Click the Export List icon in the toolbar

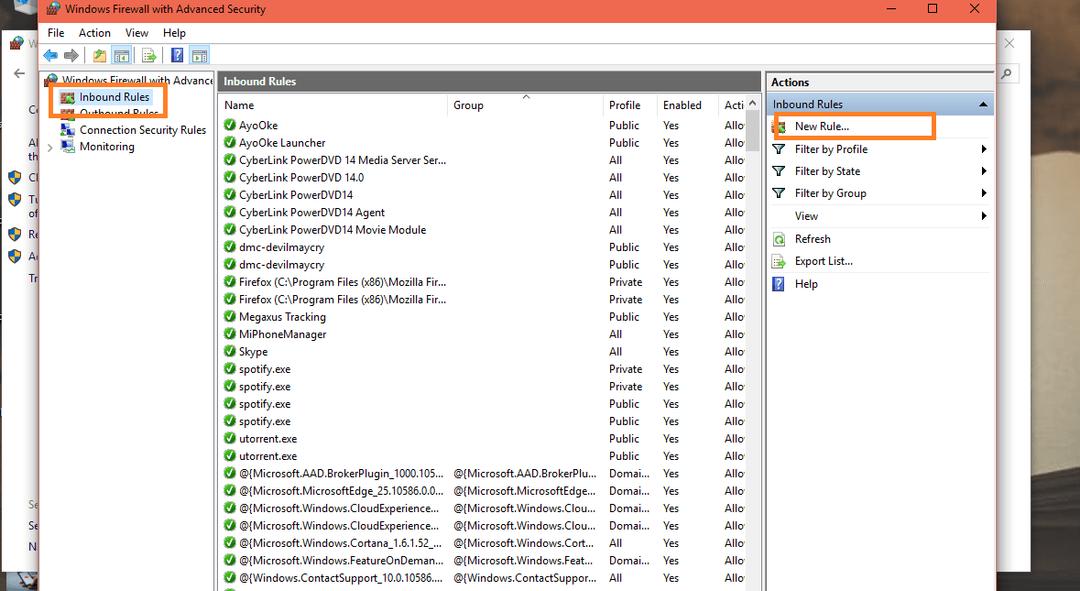coord(149,55)
